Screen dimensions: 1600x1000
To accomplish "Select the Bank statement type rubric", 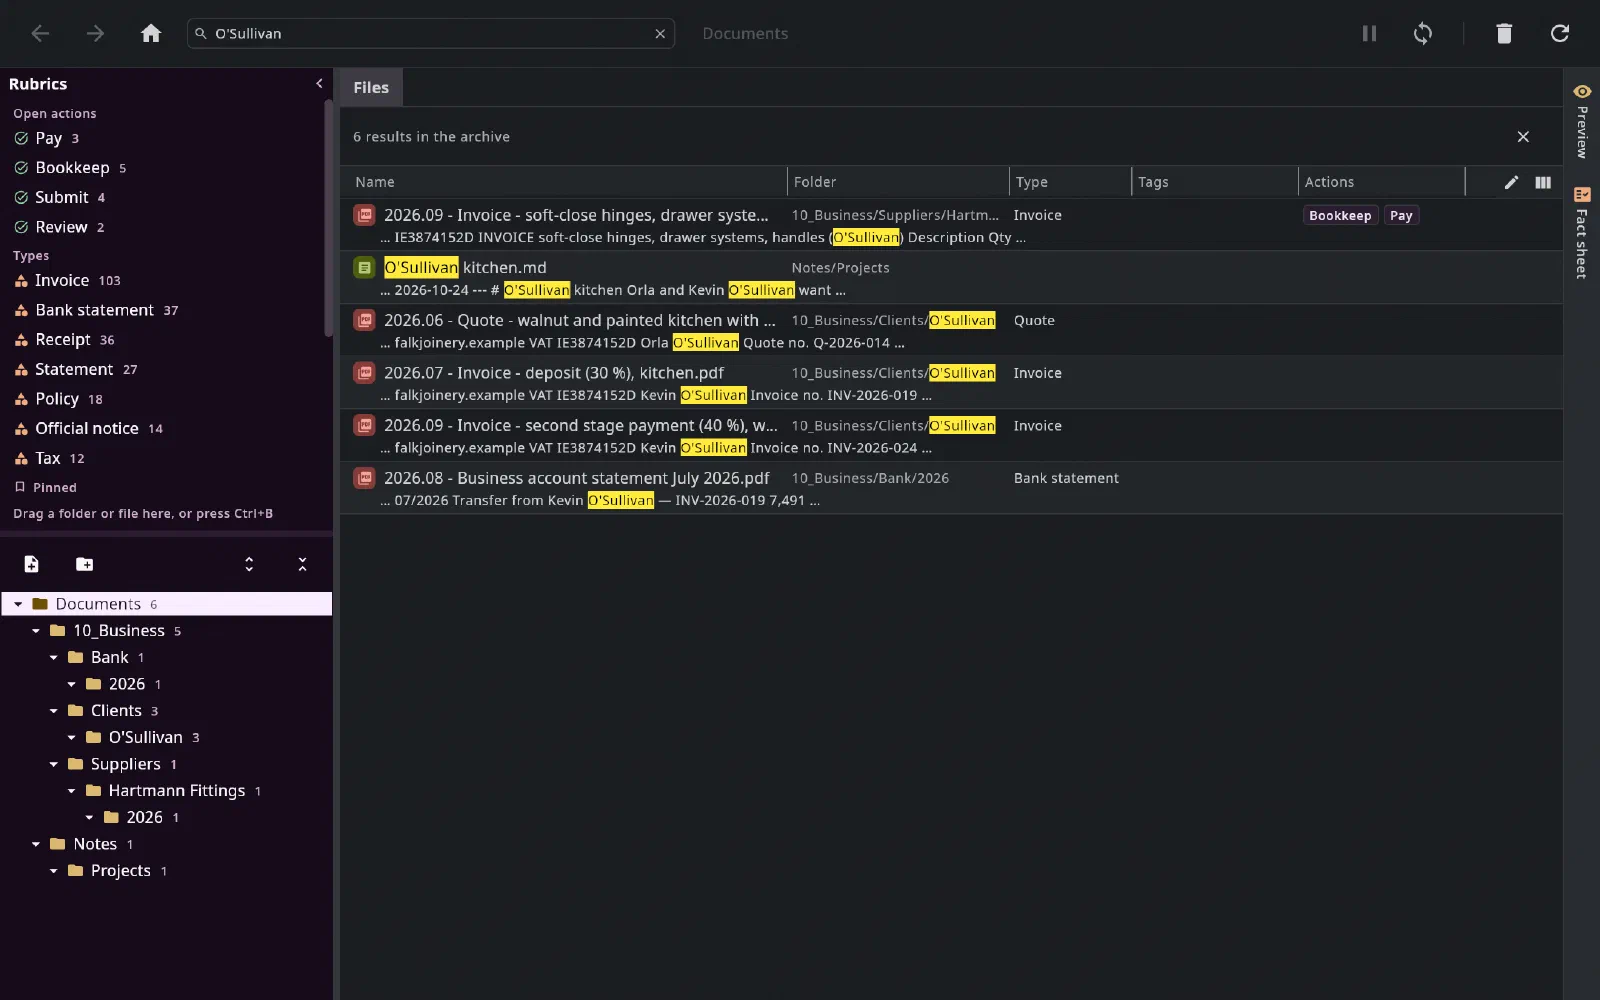I will [x=96, y=311].
